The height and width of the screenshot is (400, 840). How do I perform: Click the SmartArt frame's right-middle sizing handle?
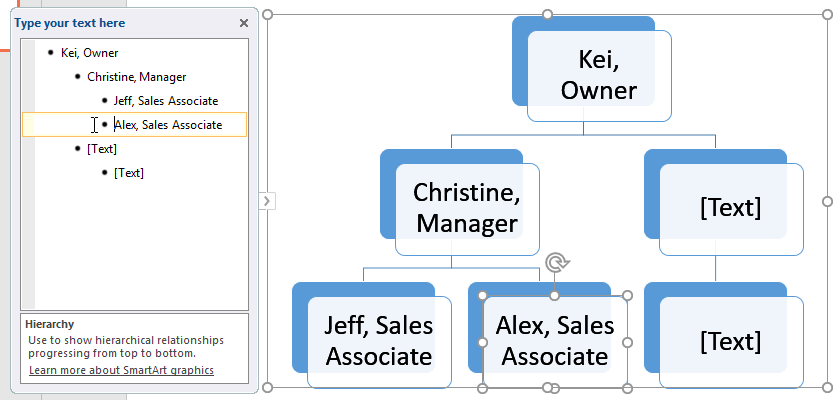click(827, 201)
